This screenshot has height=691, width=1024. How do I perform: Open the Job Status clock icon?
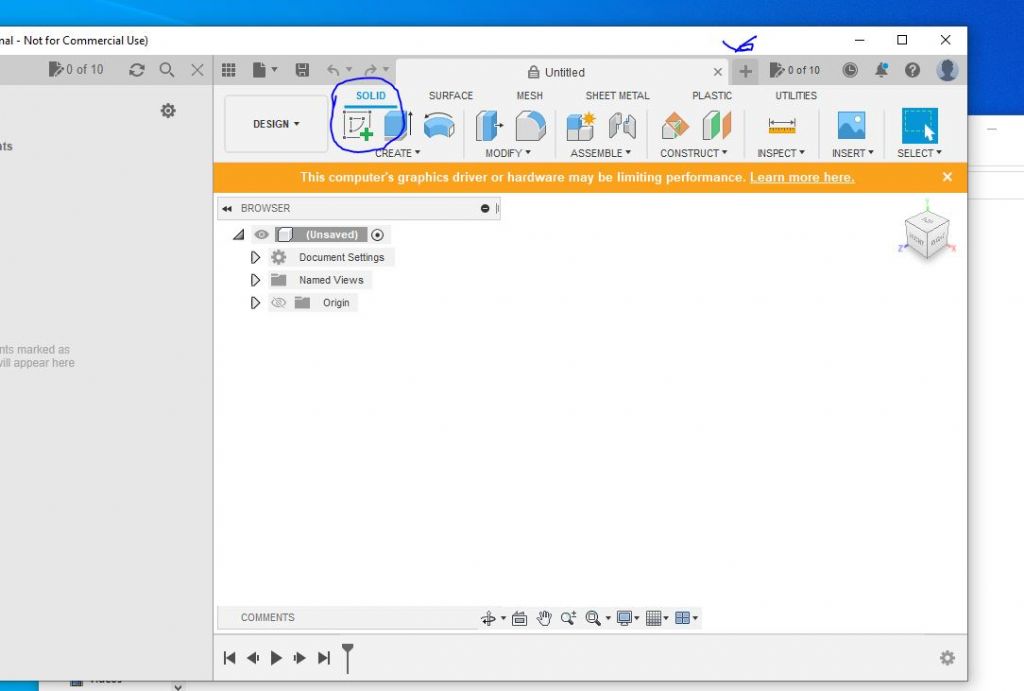coord(850,70)
